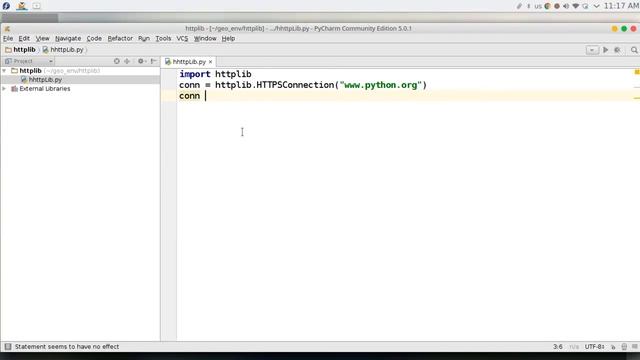Image resolution: width=640 pixels, height=360 pixels.
Task: Click the pen clipboard tray icon
Action: click(519, 6)
